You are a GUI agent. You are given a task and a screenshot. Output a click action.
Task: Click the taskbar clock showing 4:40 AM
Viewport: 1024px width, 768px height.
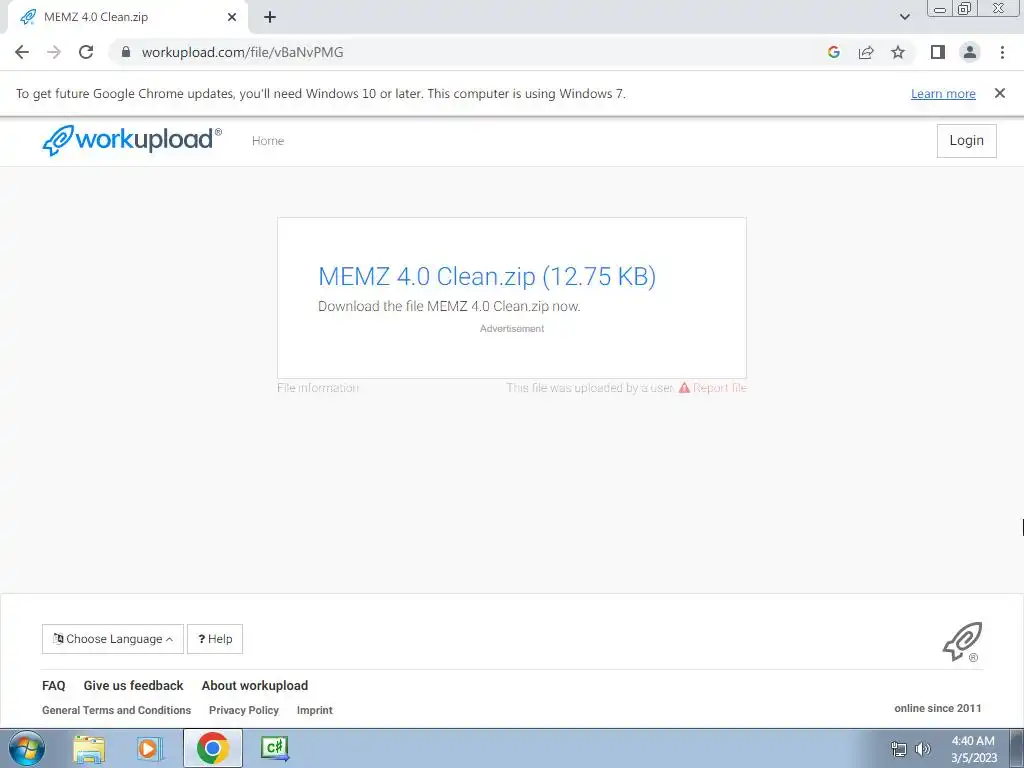coord(974,749)
